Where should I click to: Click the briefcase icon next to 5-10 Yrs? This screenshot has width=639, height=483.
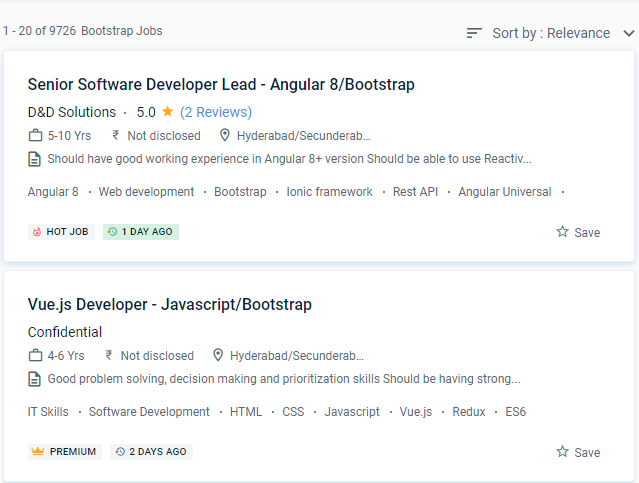tap(36, 135)
